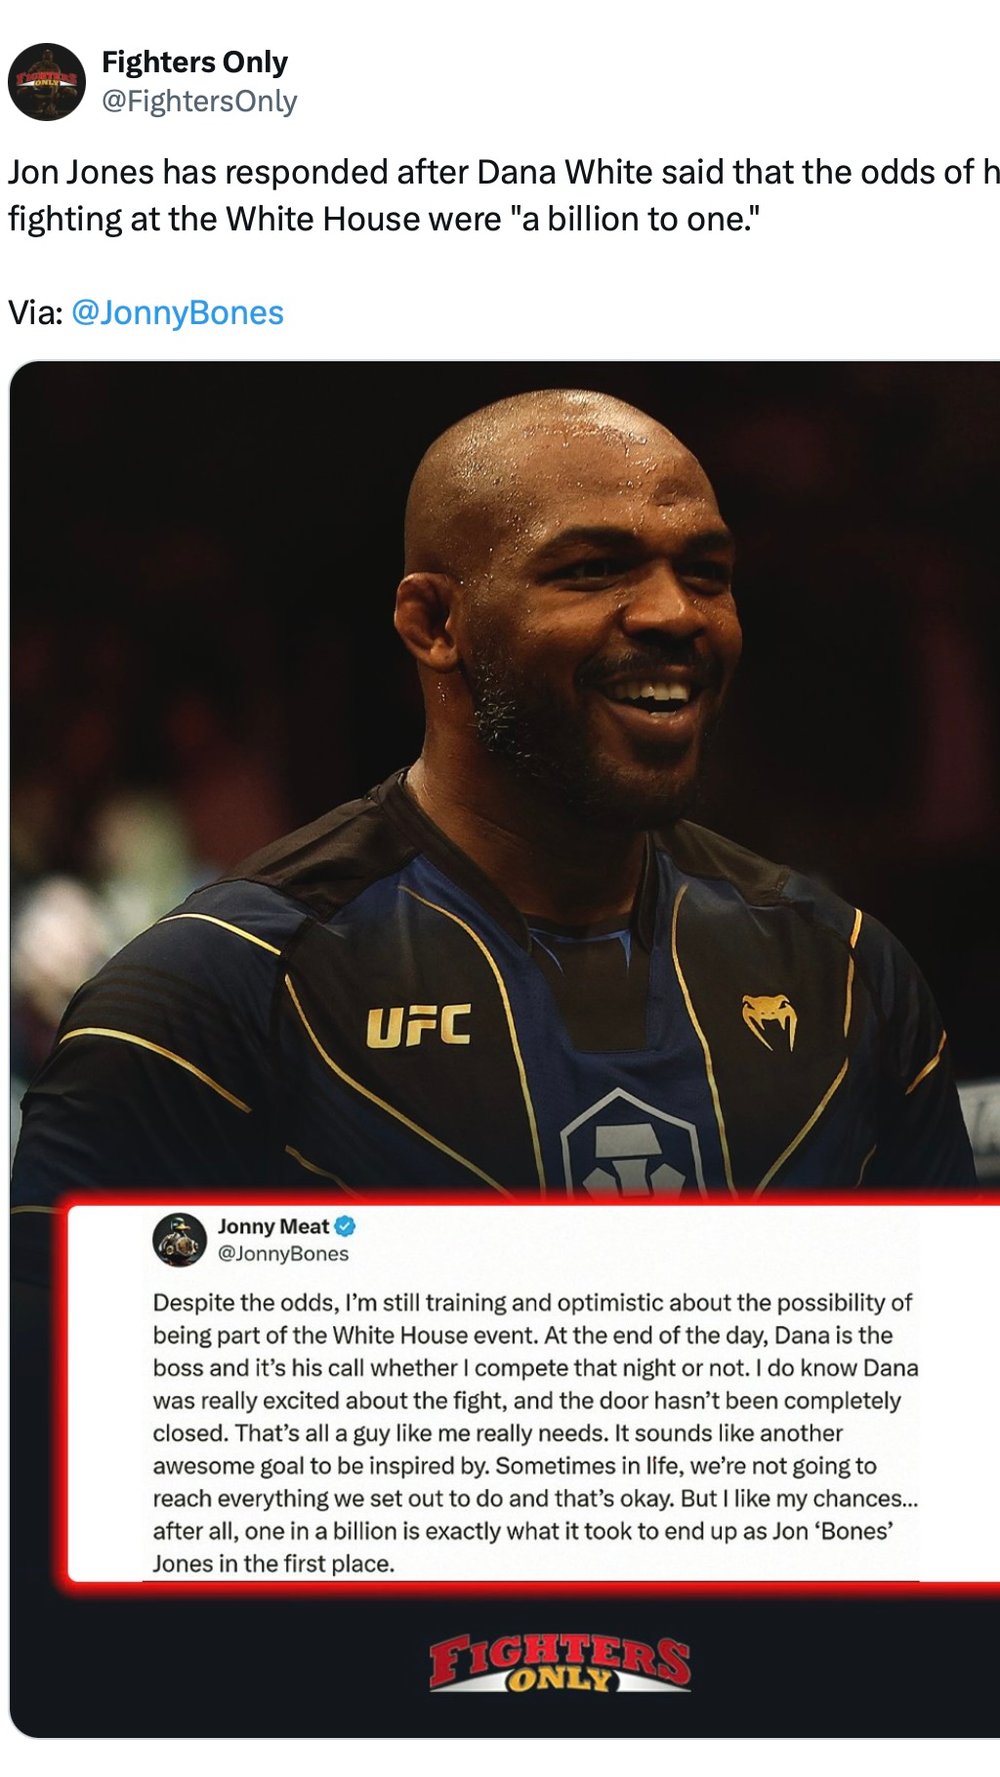Click the gold UFC logo on jersey
The image size is (1000, 1777).
(x=418, y=1027)
